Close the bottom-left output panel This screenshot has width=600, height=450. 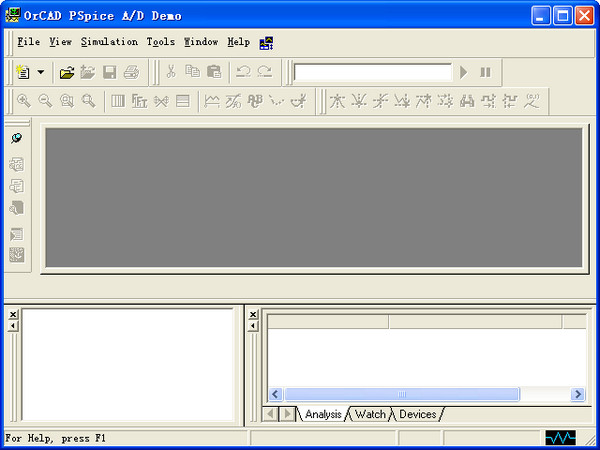(x=13, y=314)
